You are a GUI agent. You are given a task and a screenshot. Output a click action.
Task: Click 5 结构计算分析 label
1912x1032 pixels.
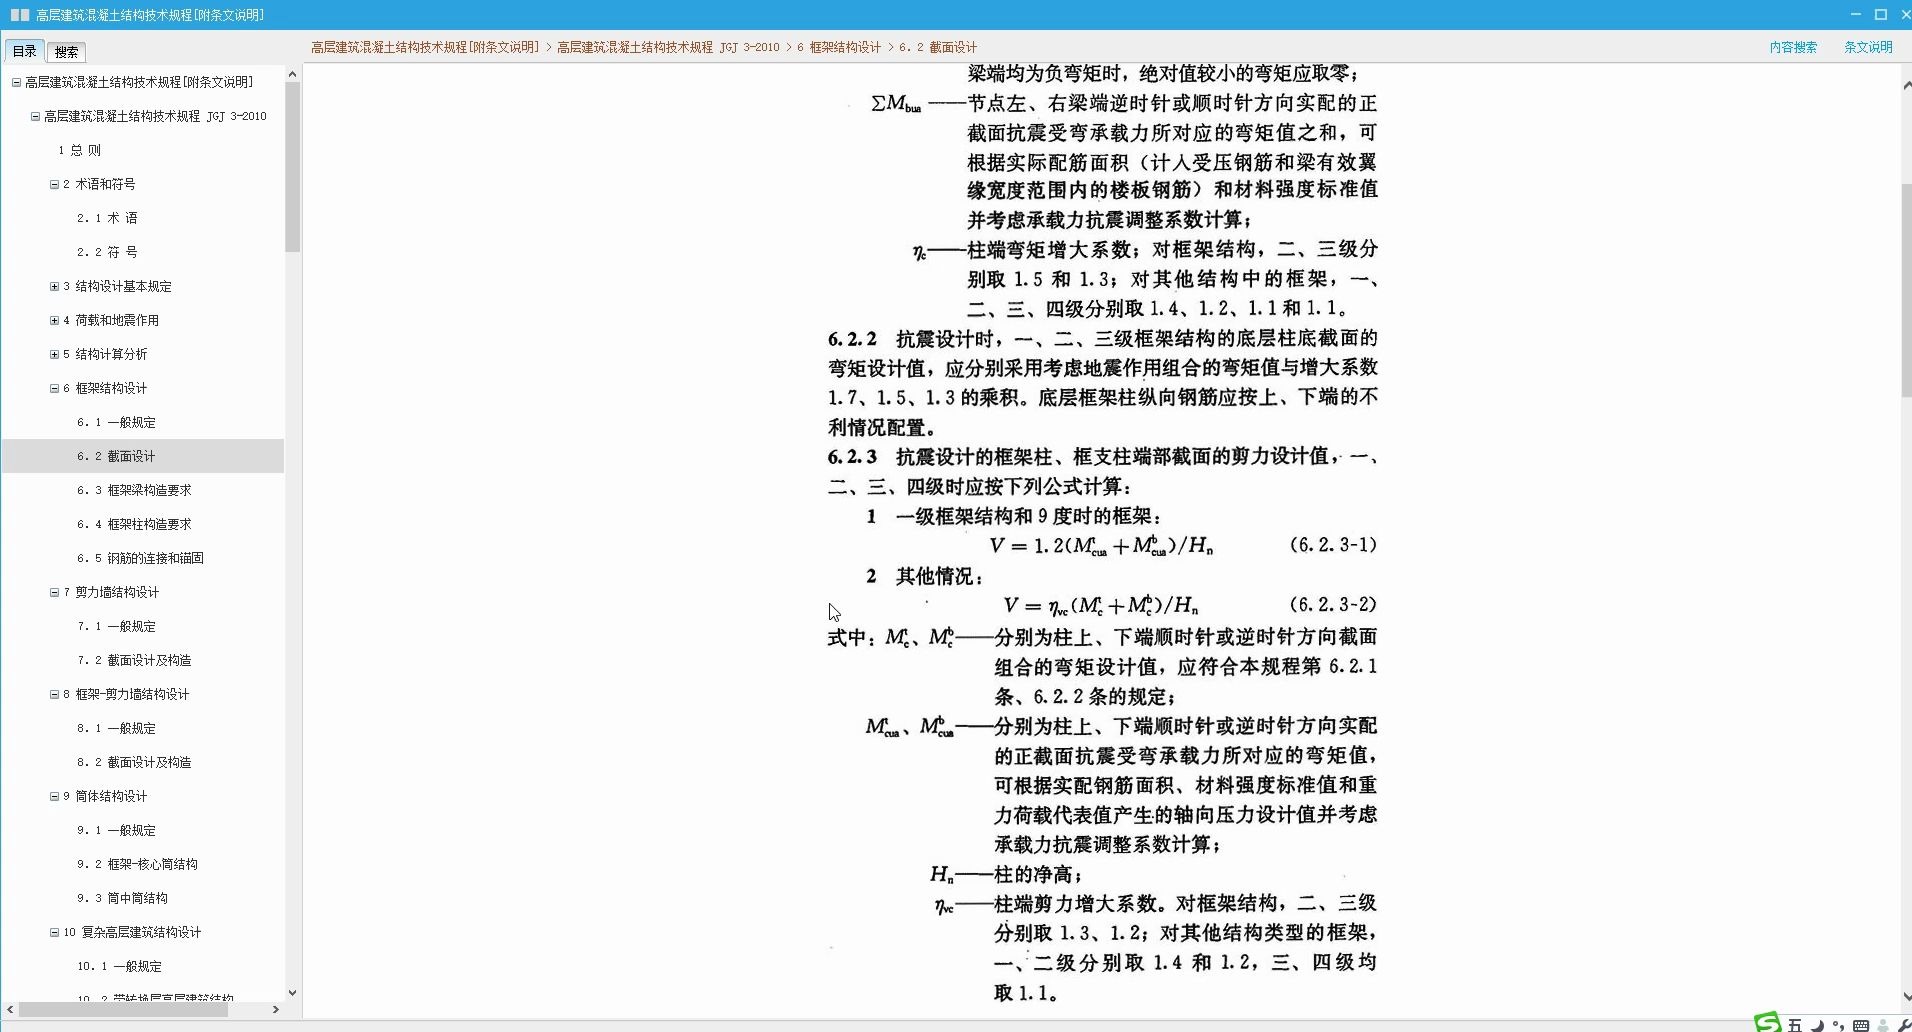pos(105,354)
